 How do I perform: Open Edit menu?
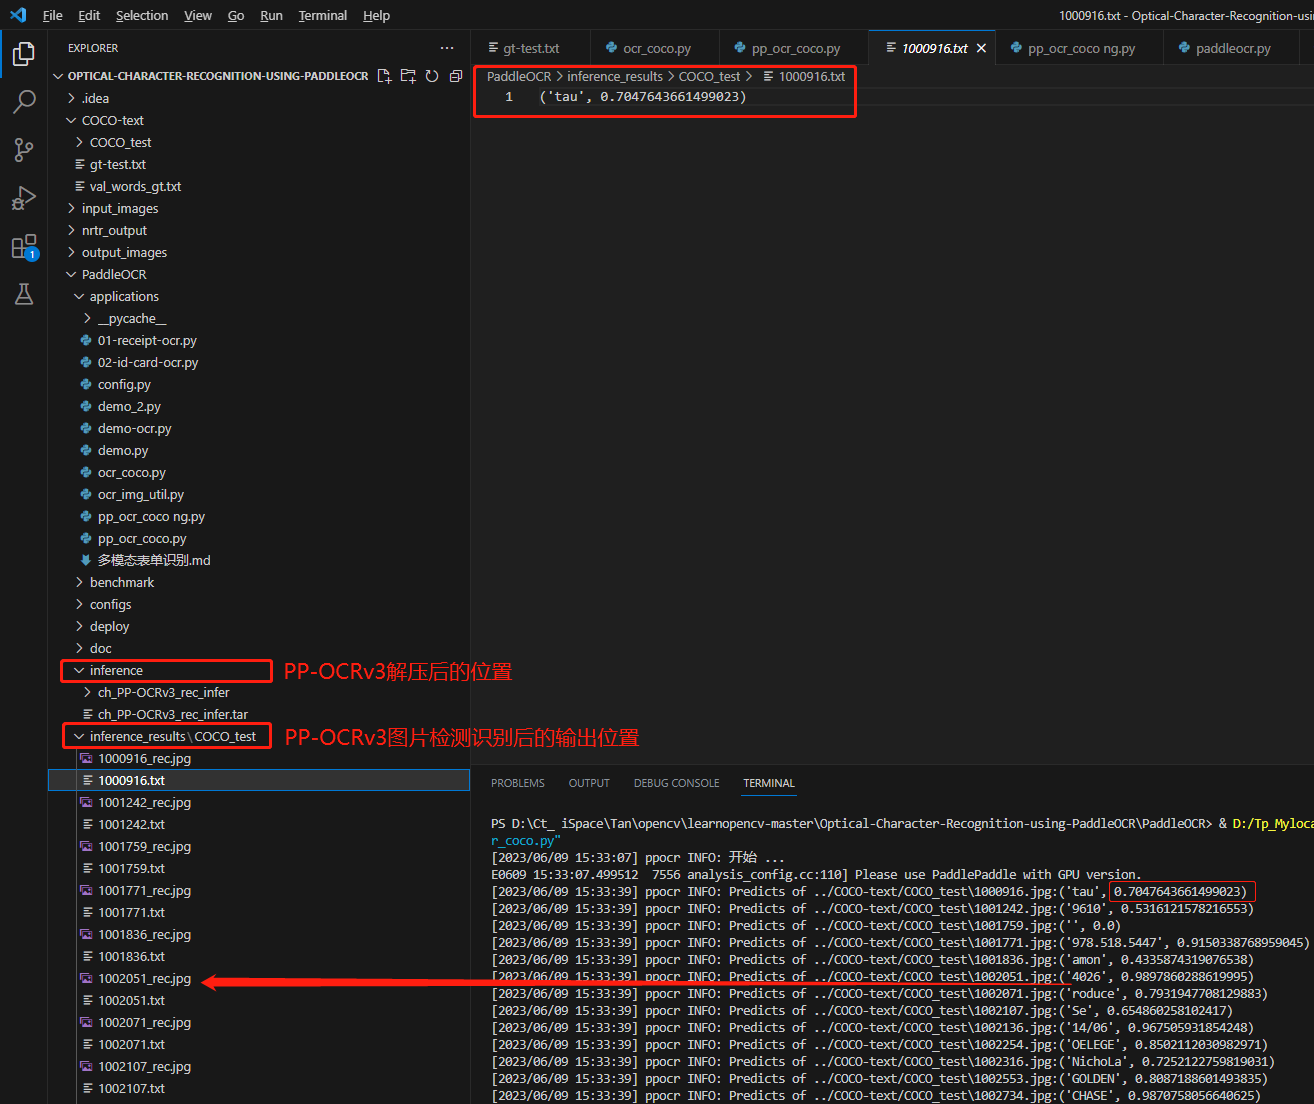(89, 15)
